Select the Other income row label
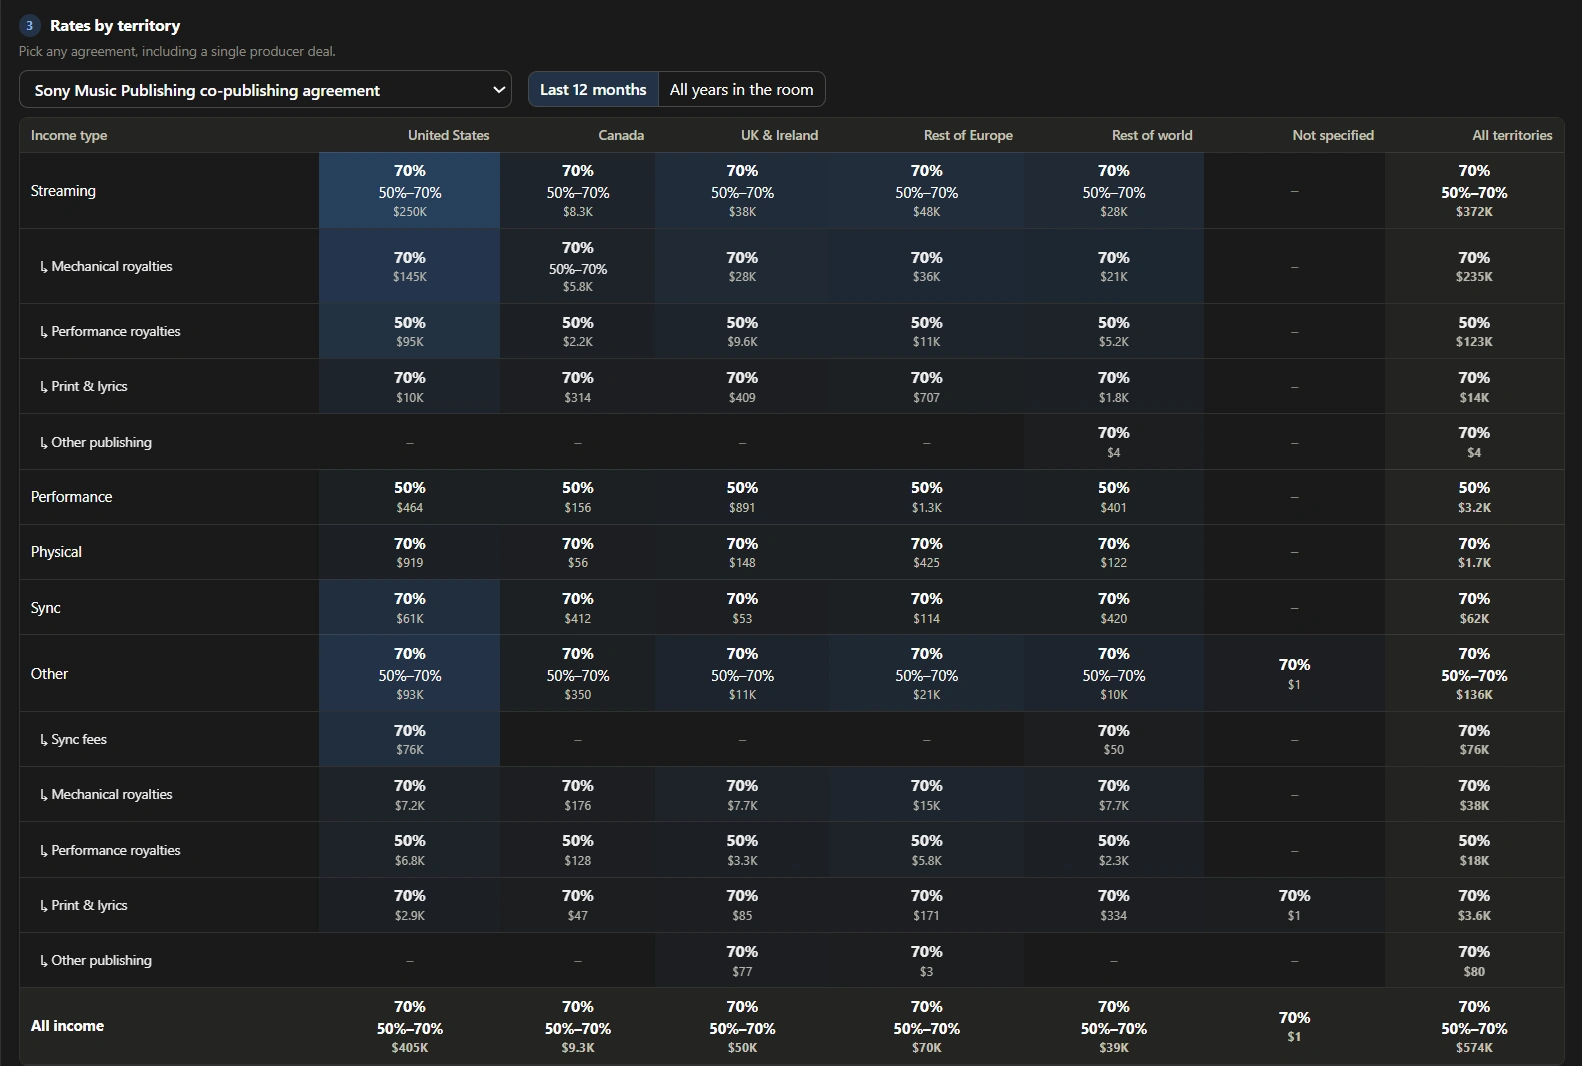Image resolution: width=1582 pixels, height=1066 pixels. point(49,674)
